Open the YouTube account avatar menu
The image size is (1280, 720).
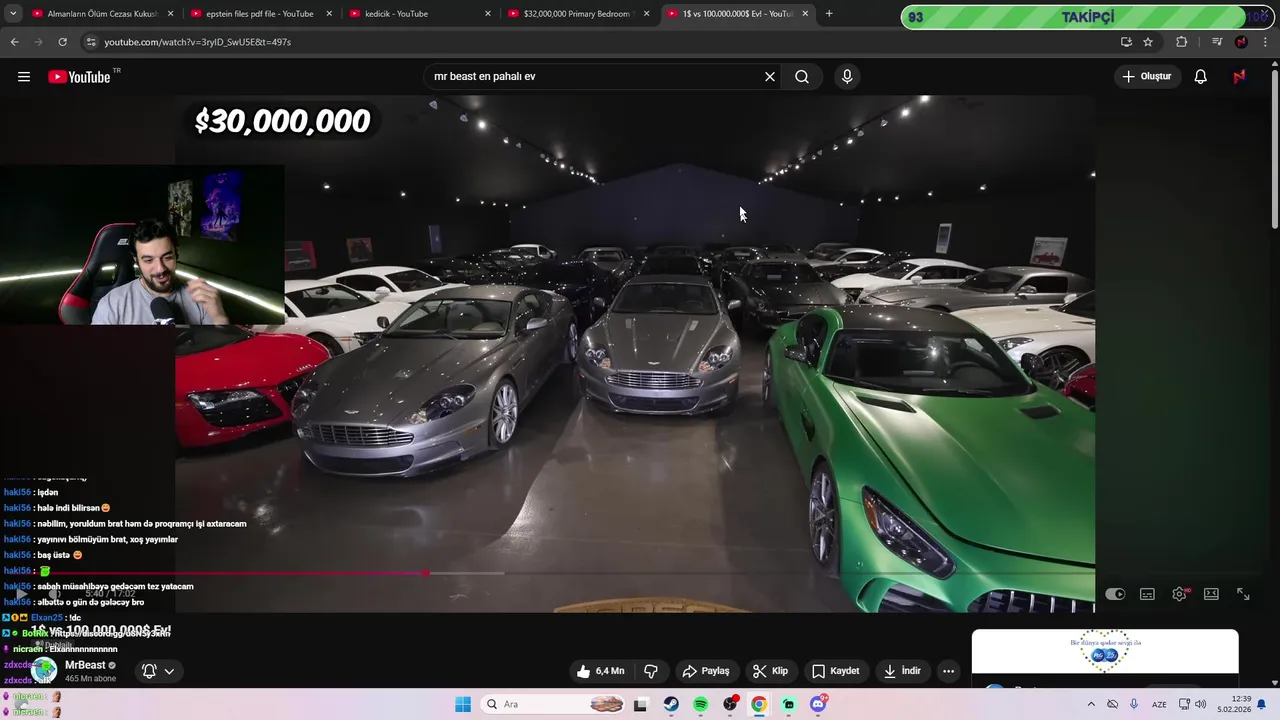[1239, 77]
